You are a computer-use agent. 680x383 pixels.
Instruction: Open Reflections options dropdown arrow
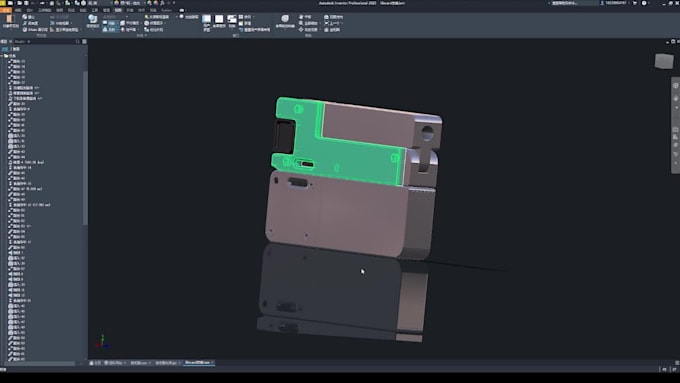117,29
